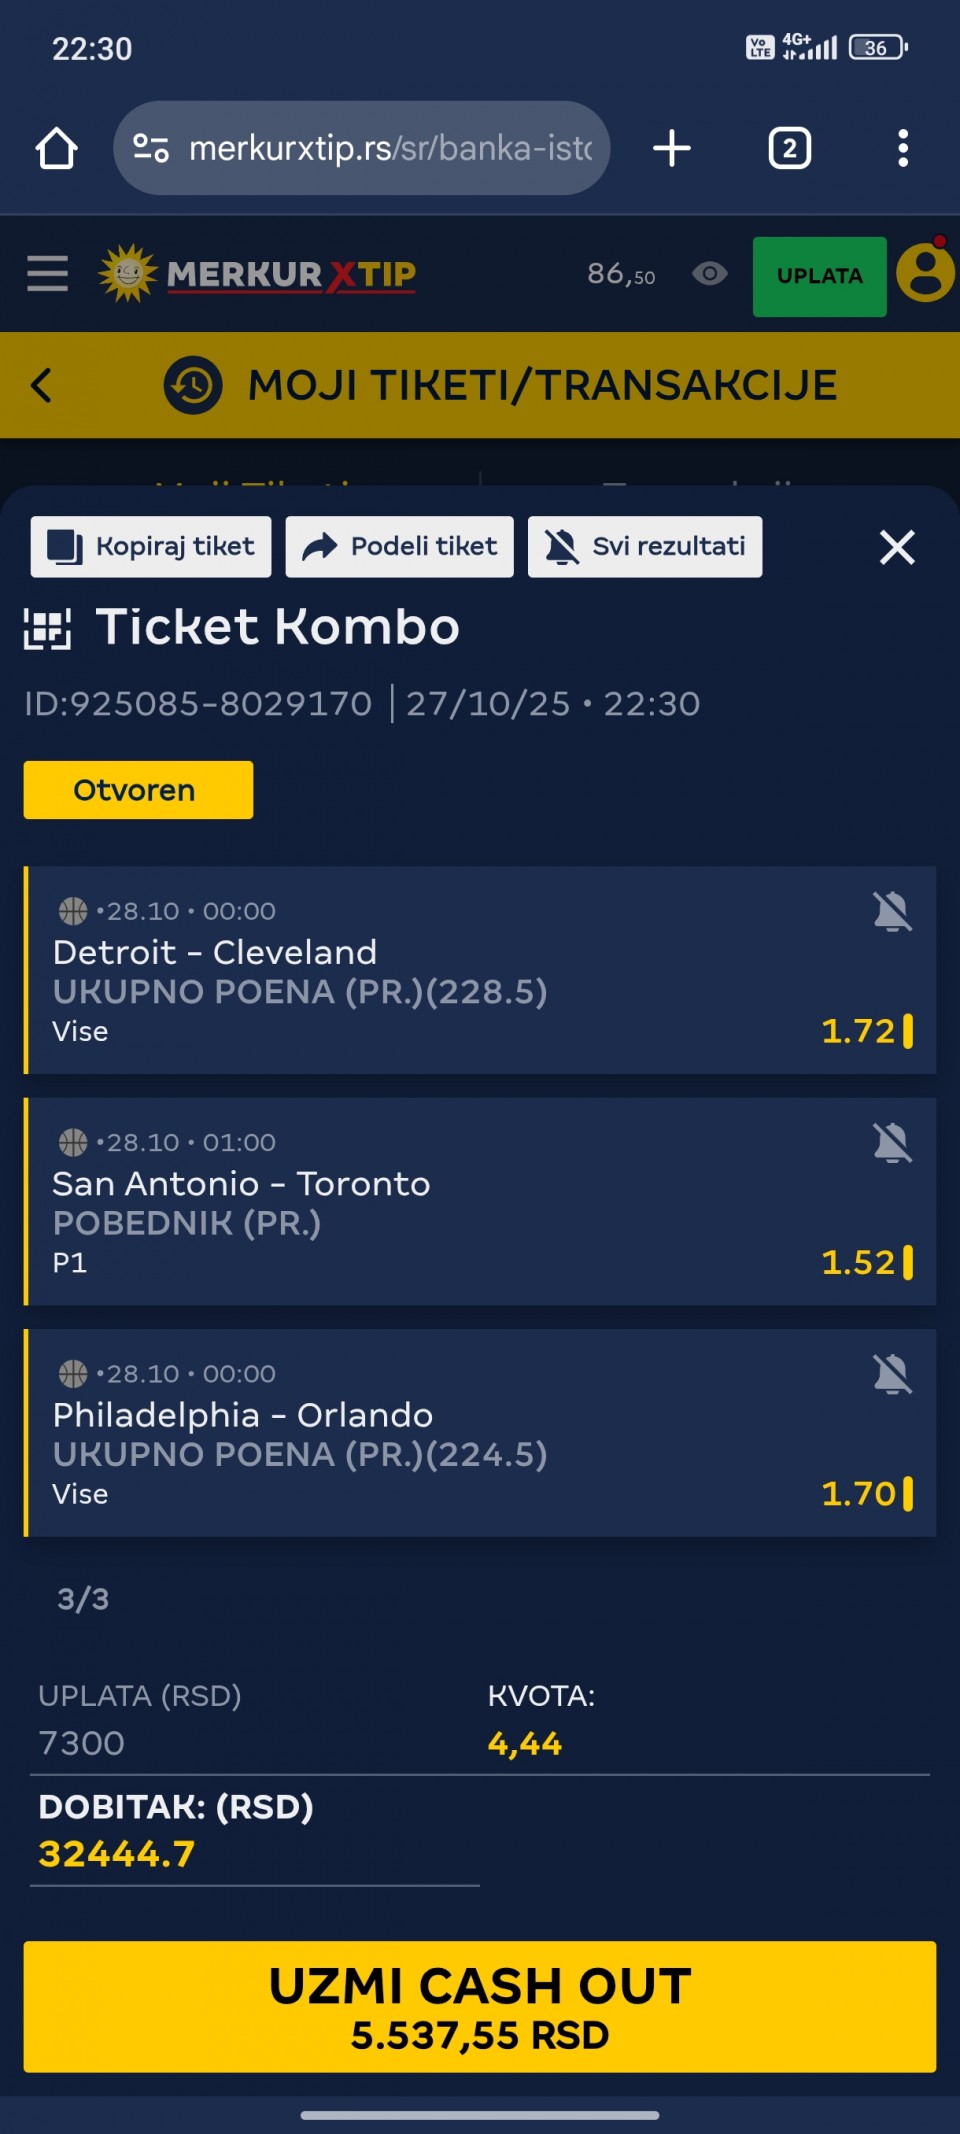Viewport: 960px width, 2134px height.
Task: Tap the merkurxtip.rs address bar
Action: click(x=390, y=149)
